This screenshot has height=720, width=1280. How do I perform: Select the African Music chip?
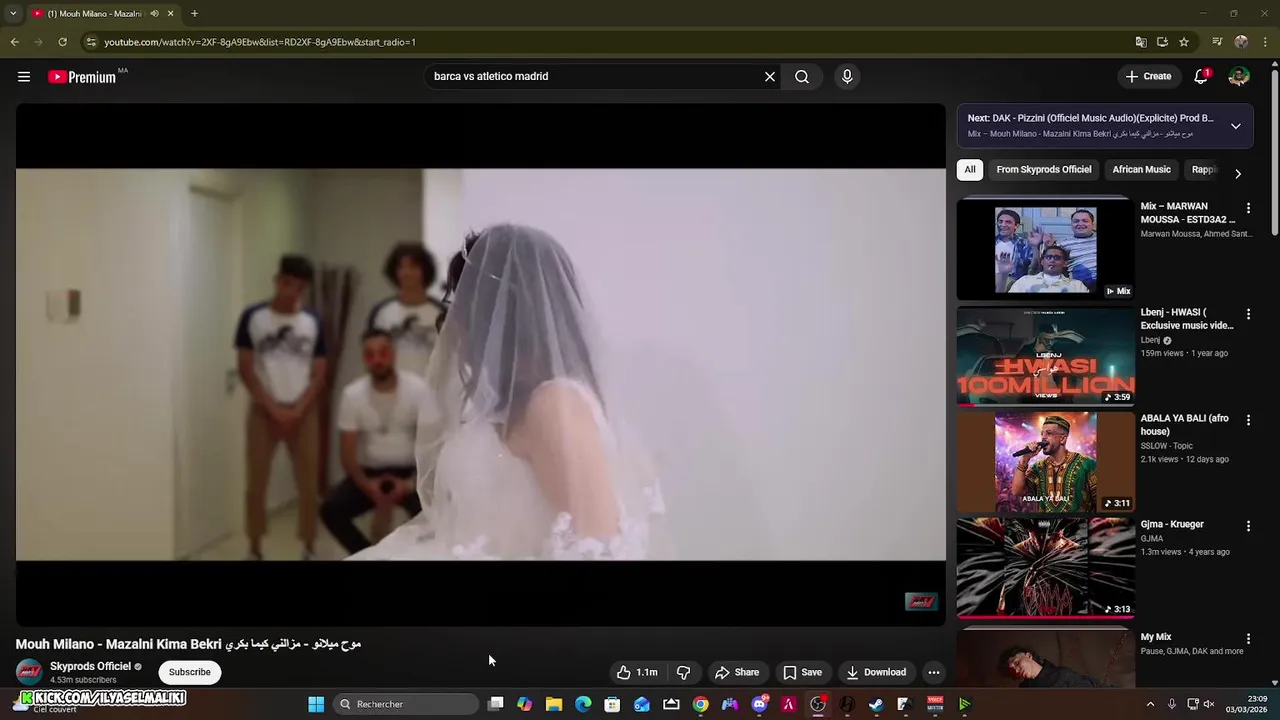[x=1141, y=170]
